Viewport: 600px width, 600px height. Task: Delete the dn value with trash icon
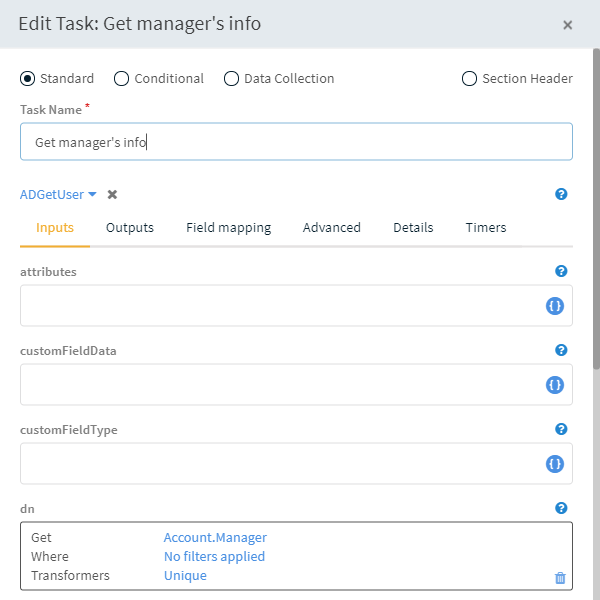(x=560, y=578)
